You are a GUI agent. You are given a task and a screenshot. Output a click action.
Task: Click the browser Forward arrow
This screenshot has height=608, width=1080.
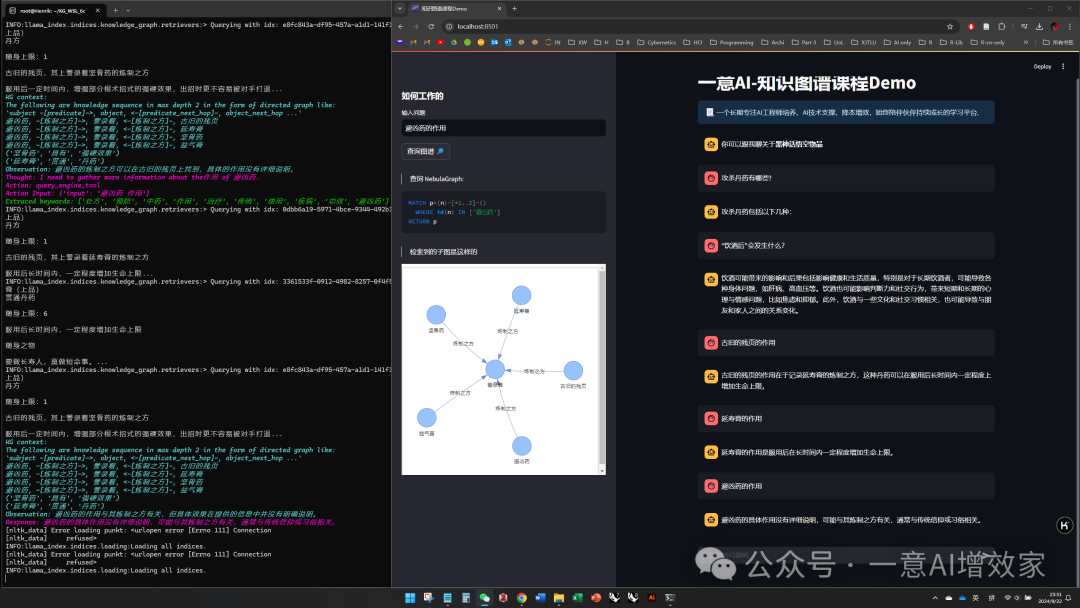[416, 26]
